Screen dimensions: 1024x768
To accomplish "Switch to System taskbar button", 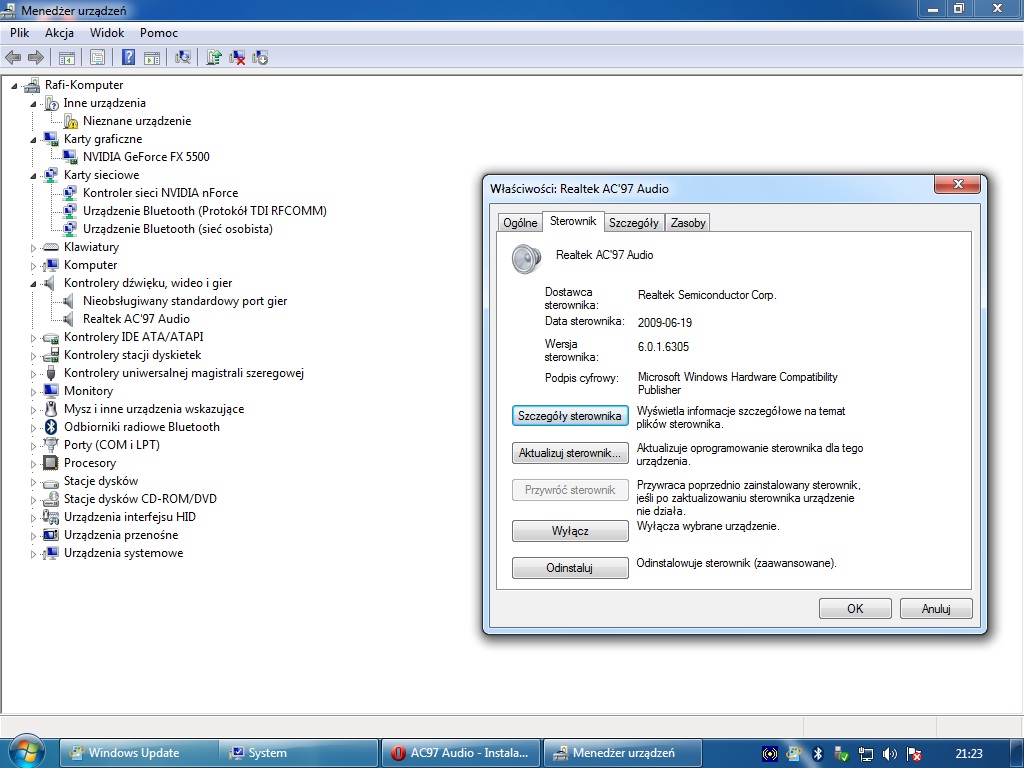I will tap(298, 753).
